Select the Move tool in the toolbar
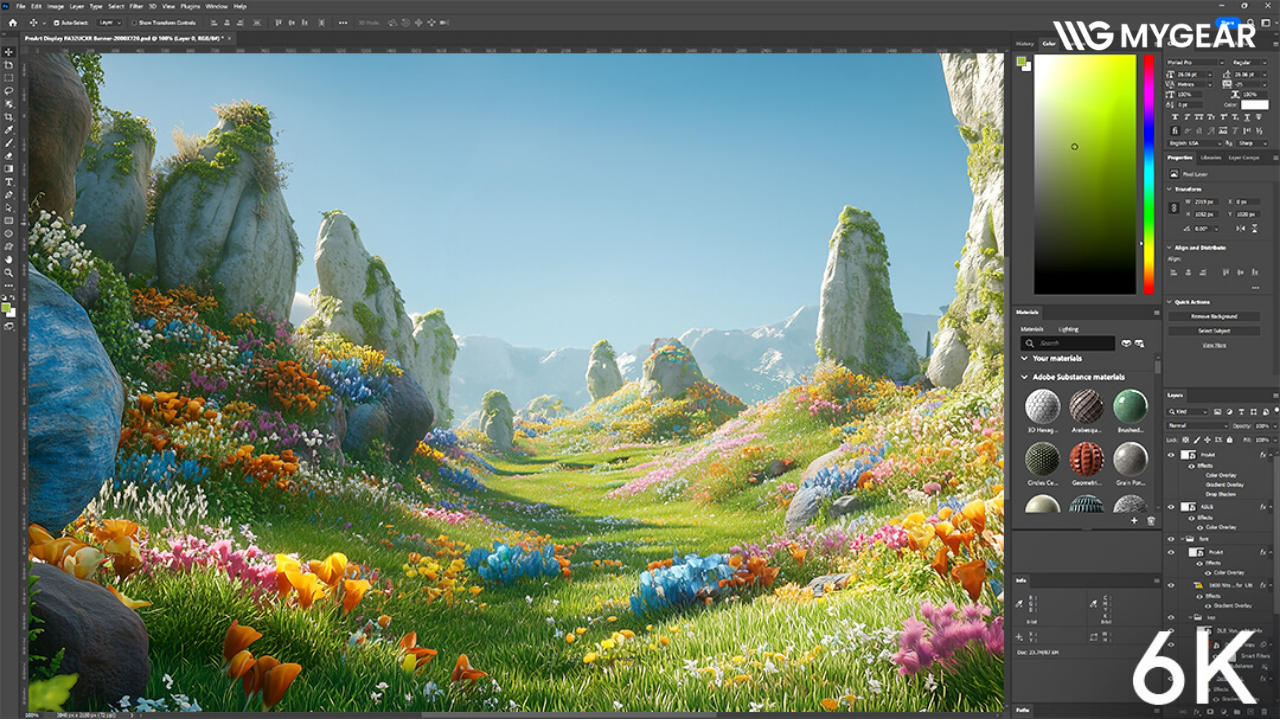The height and width of the screenshot is (720, 1280). [x=9, y=52]
